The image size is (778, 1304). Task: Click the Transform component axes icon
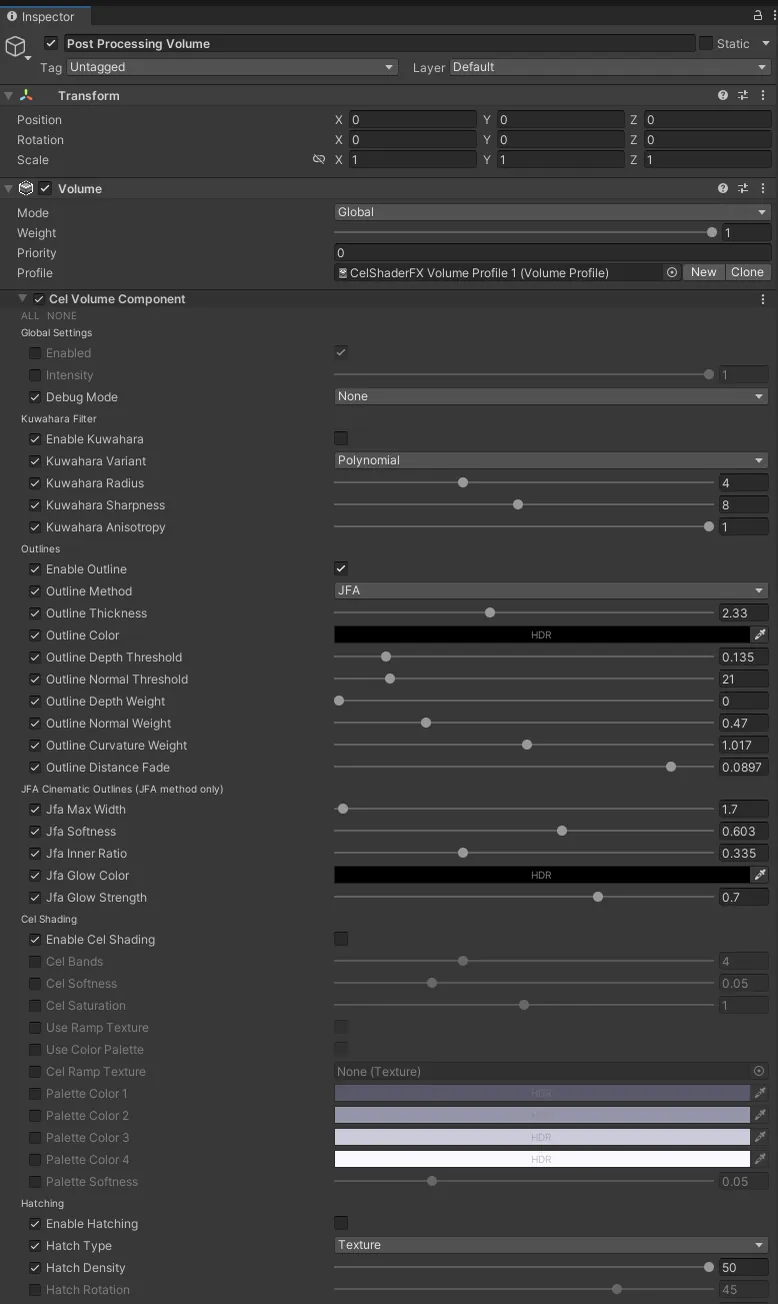[x=26, y=96]
